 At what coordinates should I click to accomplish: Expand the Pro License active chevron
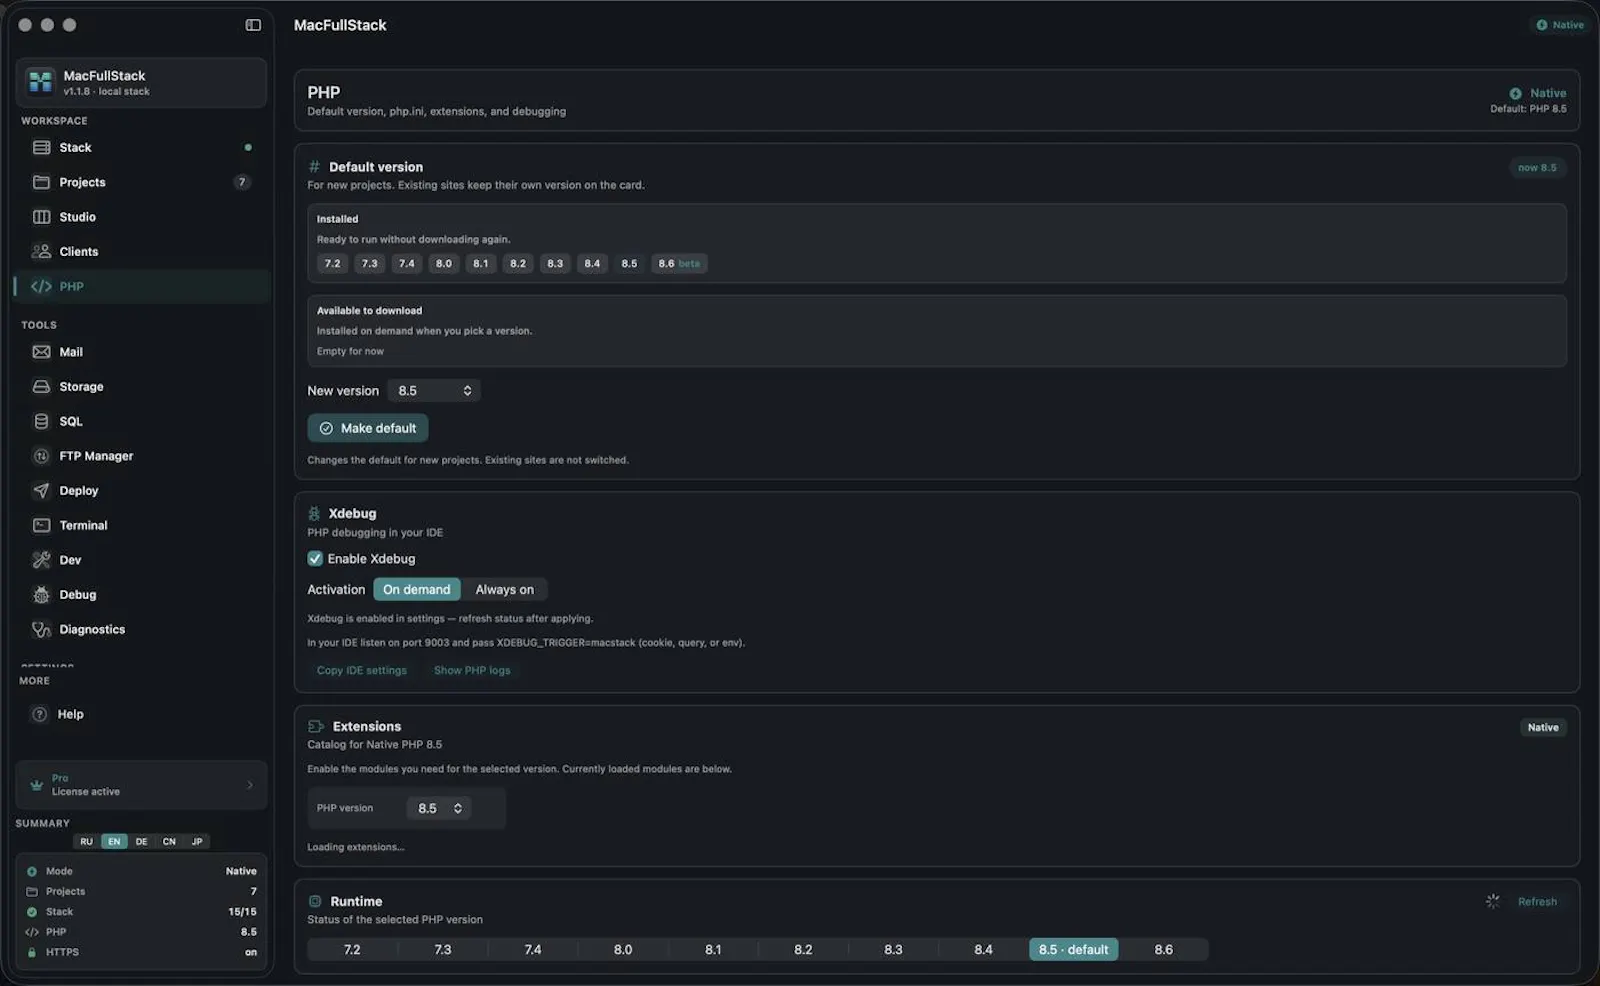coord(250,785)
